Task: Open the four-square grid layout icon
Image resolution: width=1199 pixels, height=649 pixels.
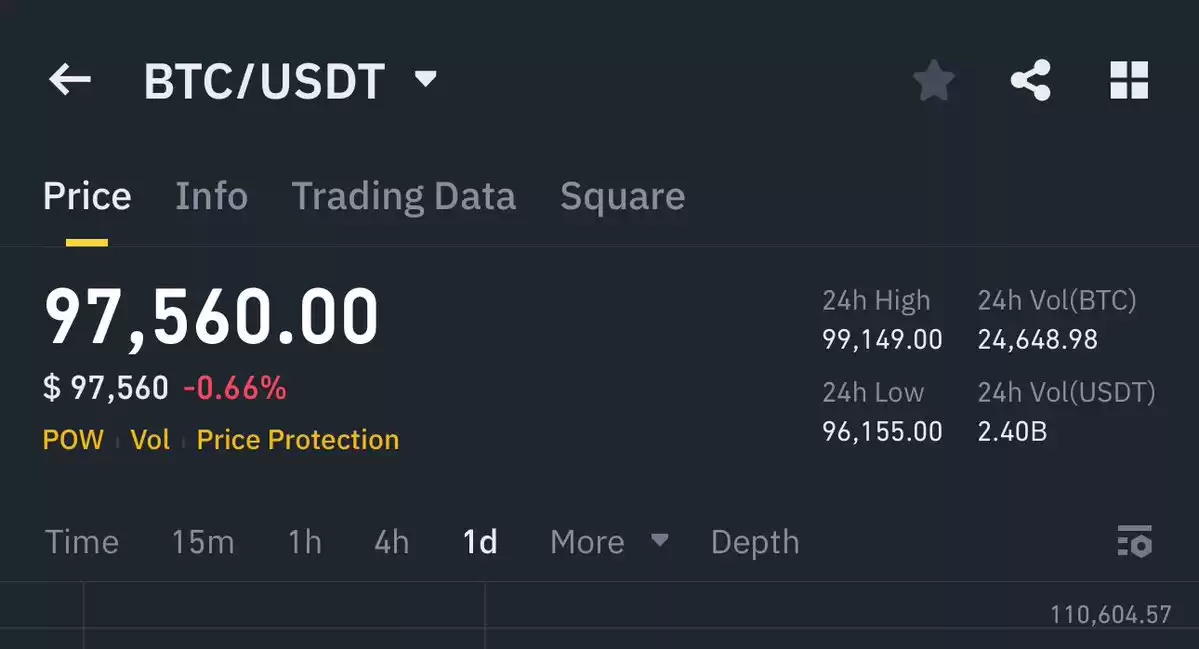Action: [x=1129, y=80]
